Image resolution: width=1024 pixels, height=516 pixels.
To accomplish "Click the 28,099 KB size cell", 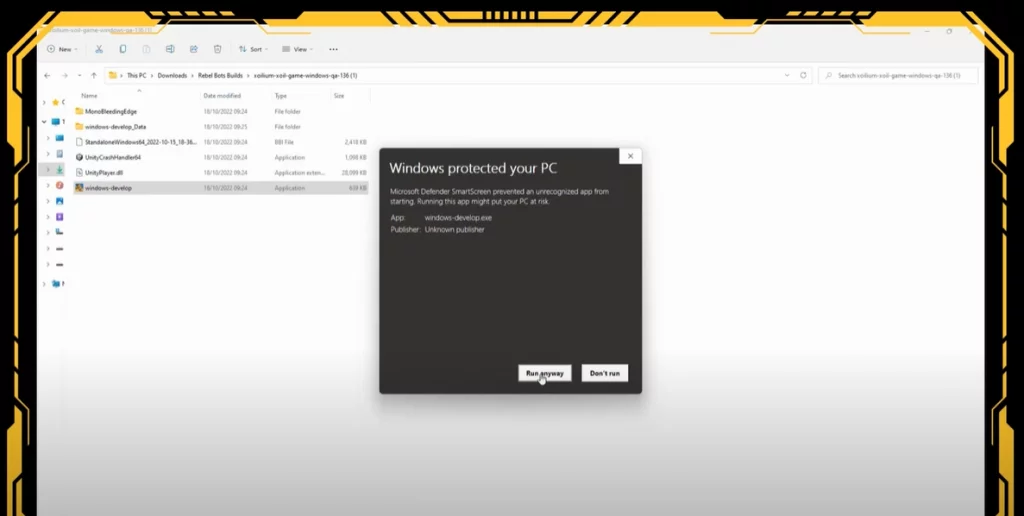I will click(354, 172).
